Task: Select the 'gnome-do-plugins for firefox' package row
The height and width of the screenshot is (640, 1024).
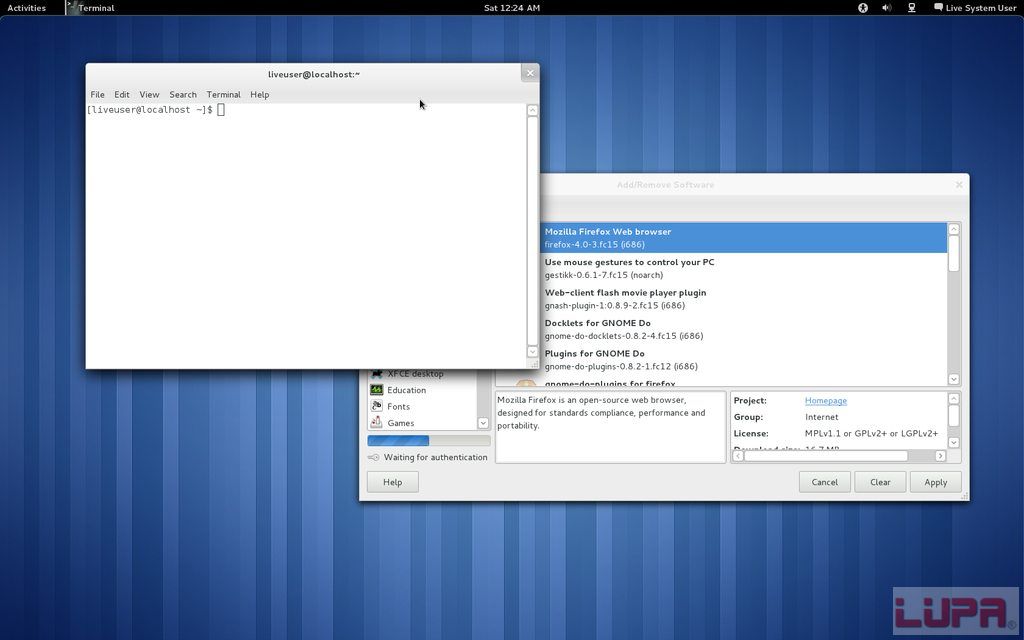Action: [x=722, y=383]
